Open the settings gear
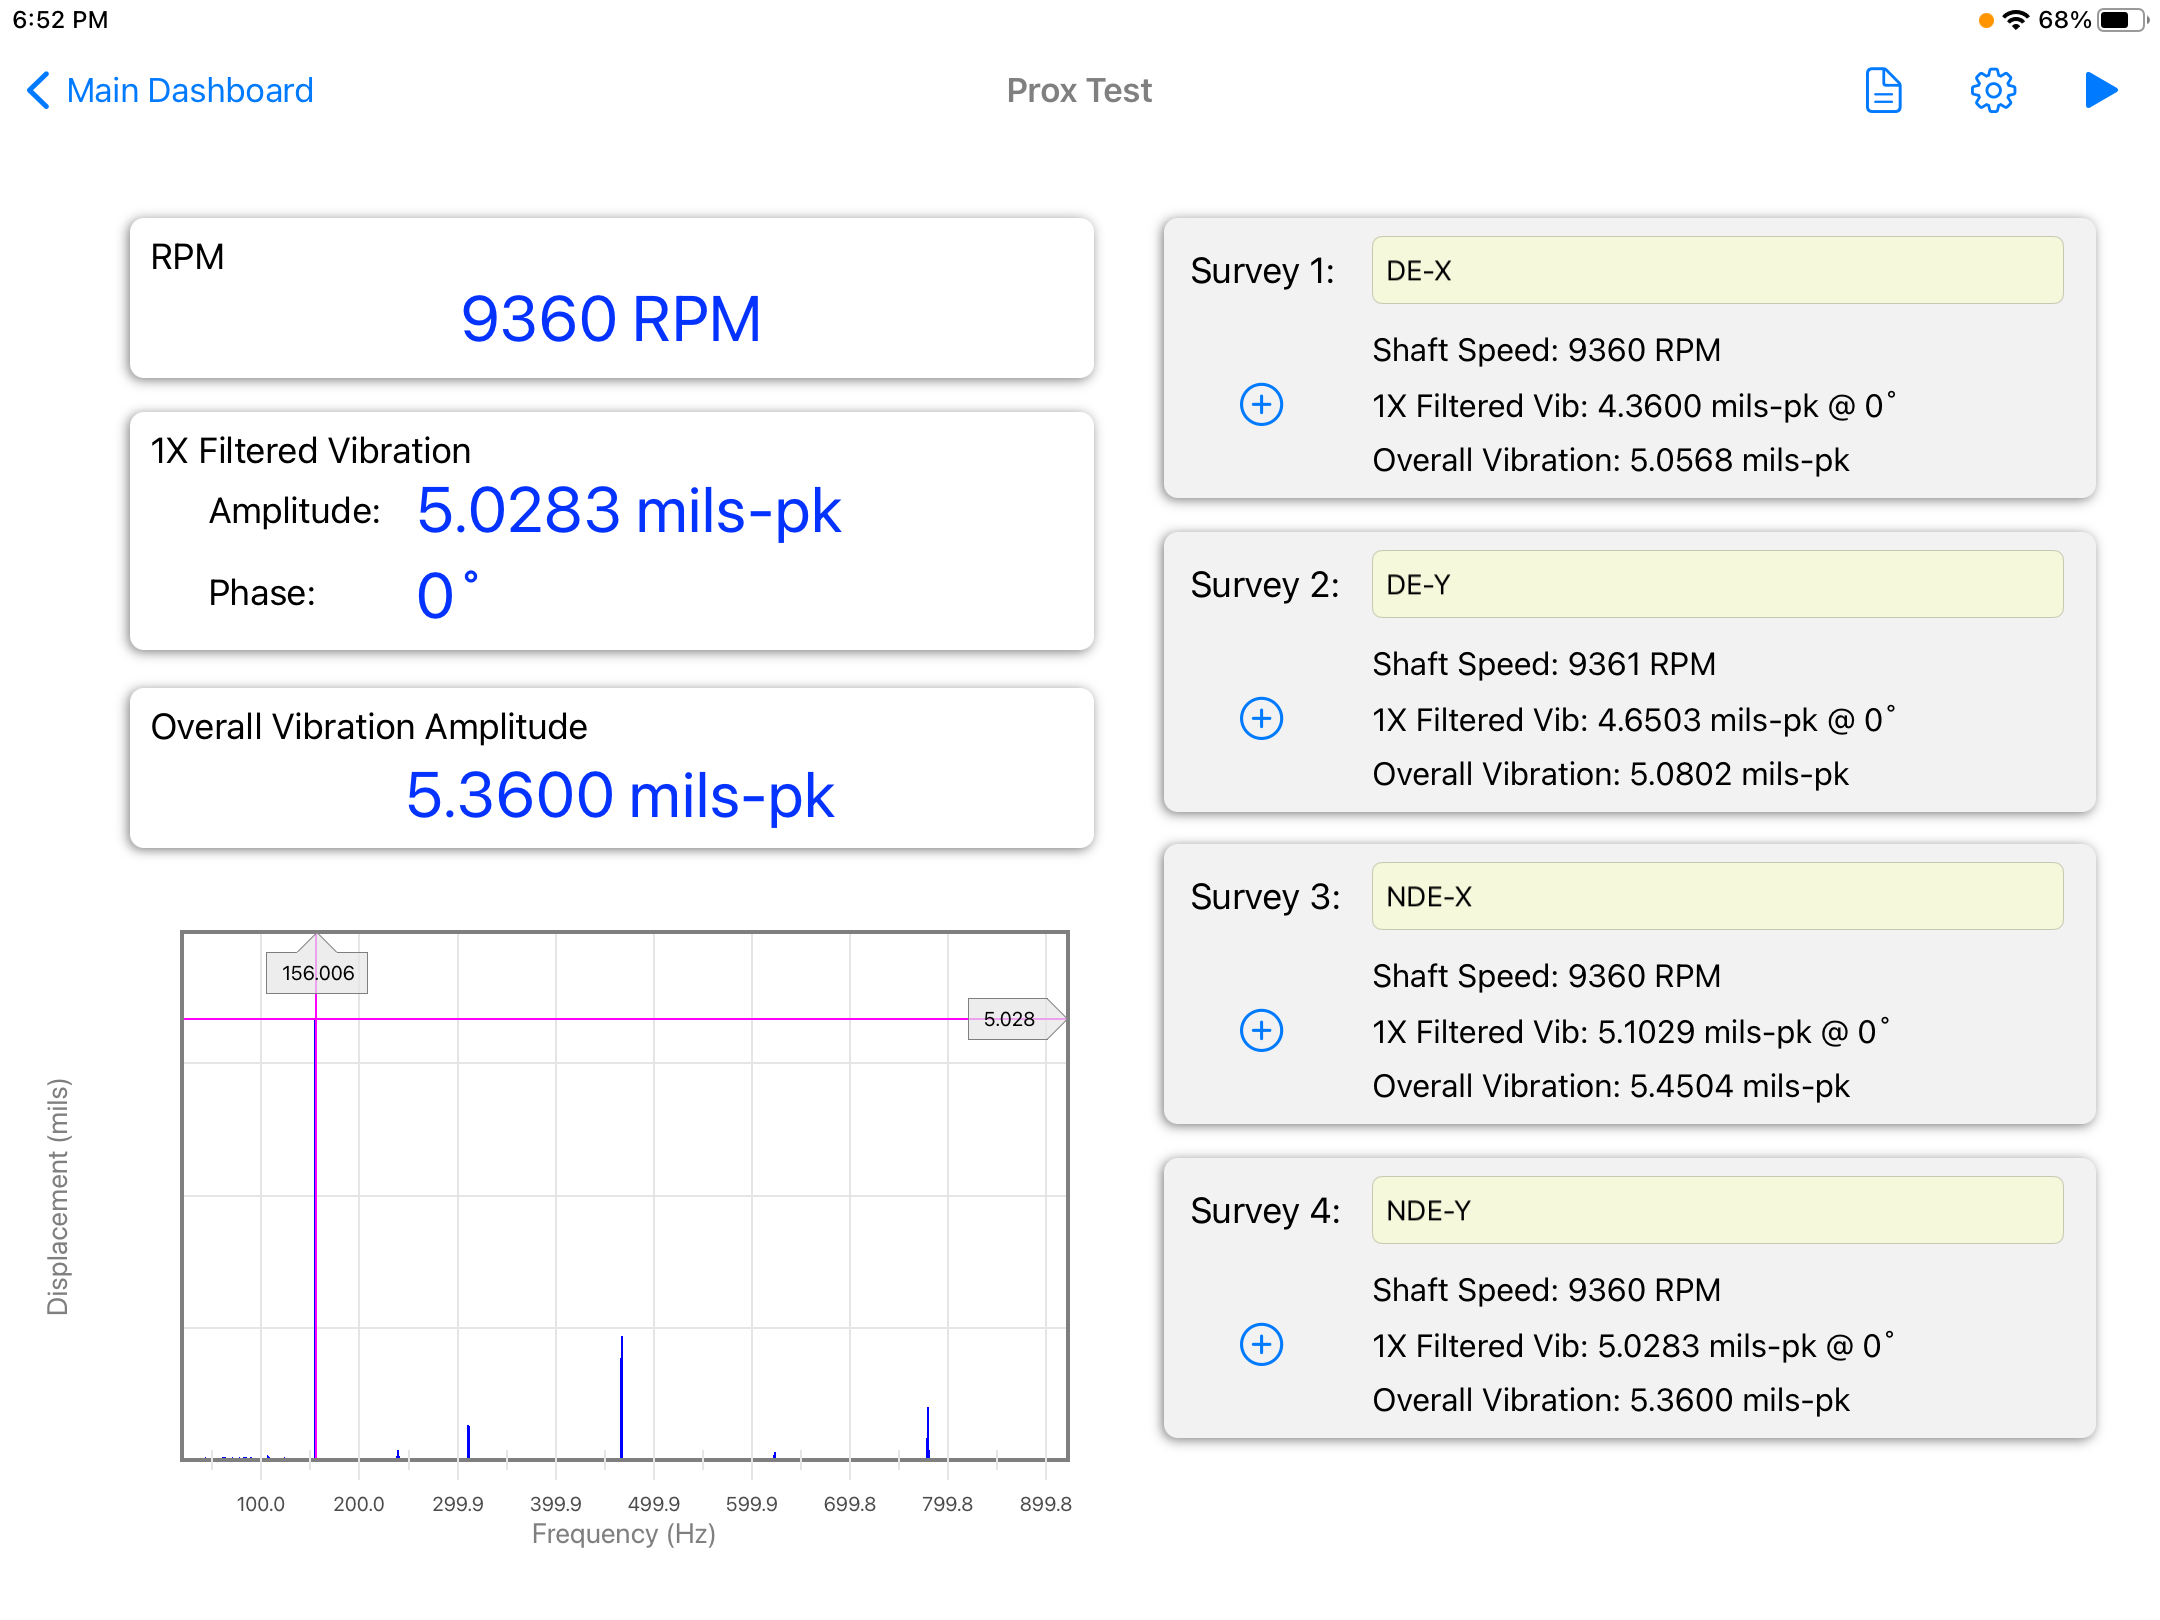Screen dimensions: 2160x1620 click(x=1993, y=91)
